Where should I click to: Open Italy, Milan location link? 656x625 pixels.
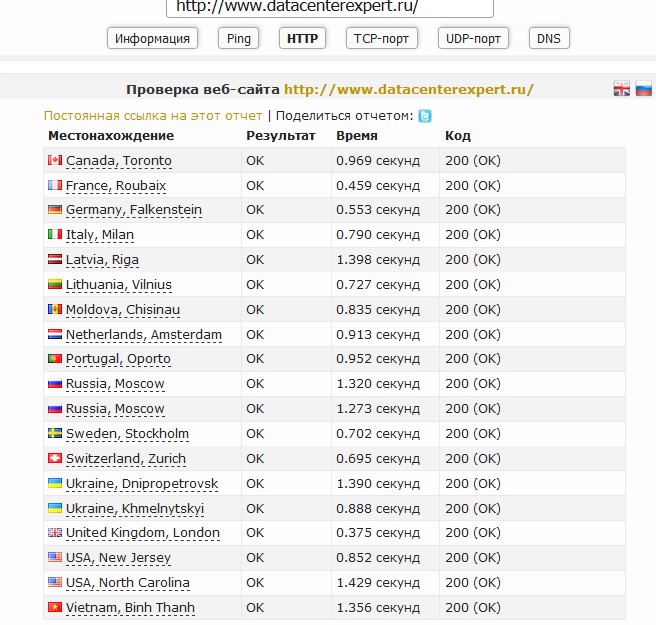tap(100, 235)
